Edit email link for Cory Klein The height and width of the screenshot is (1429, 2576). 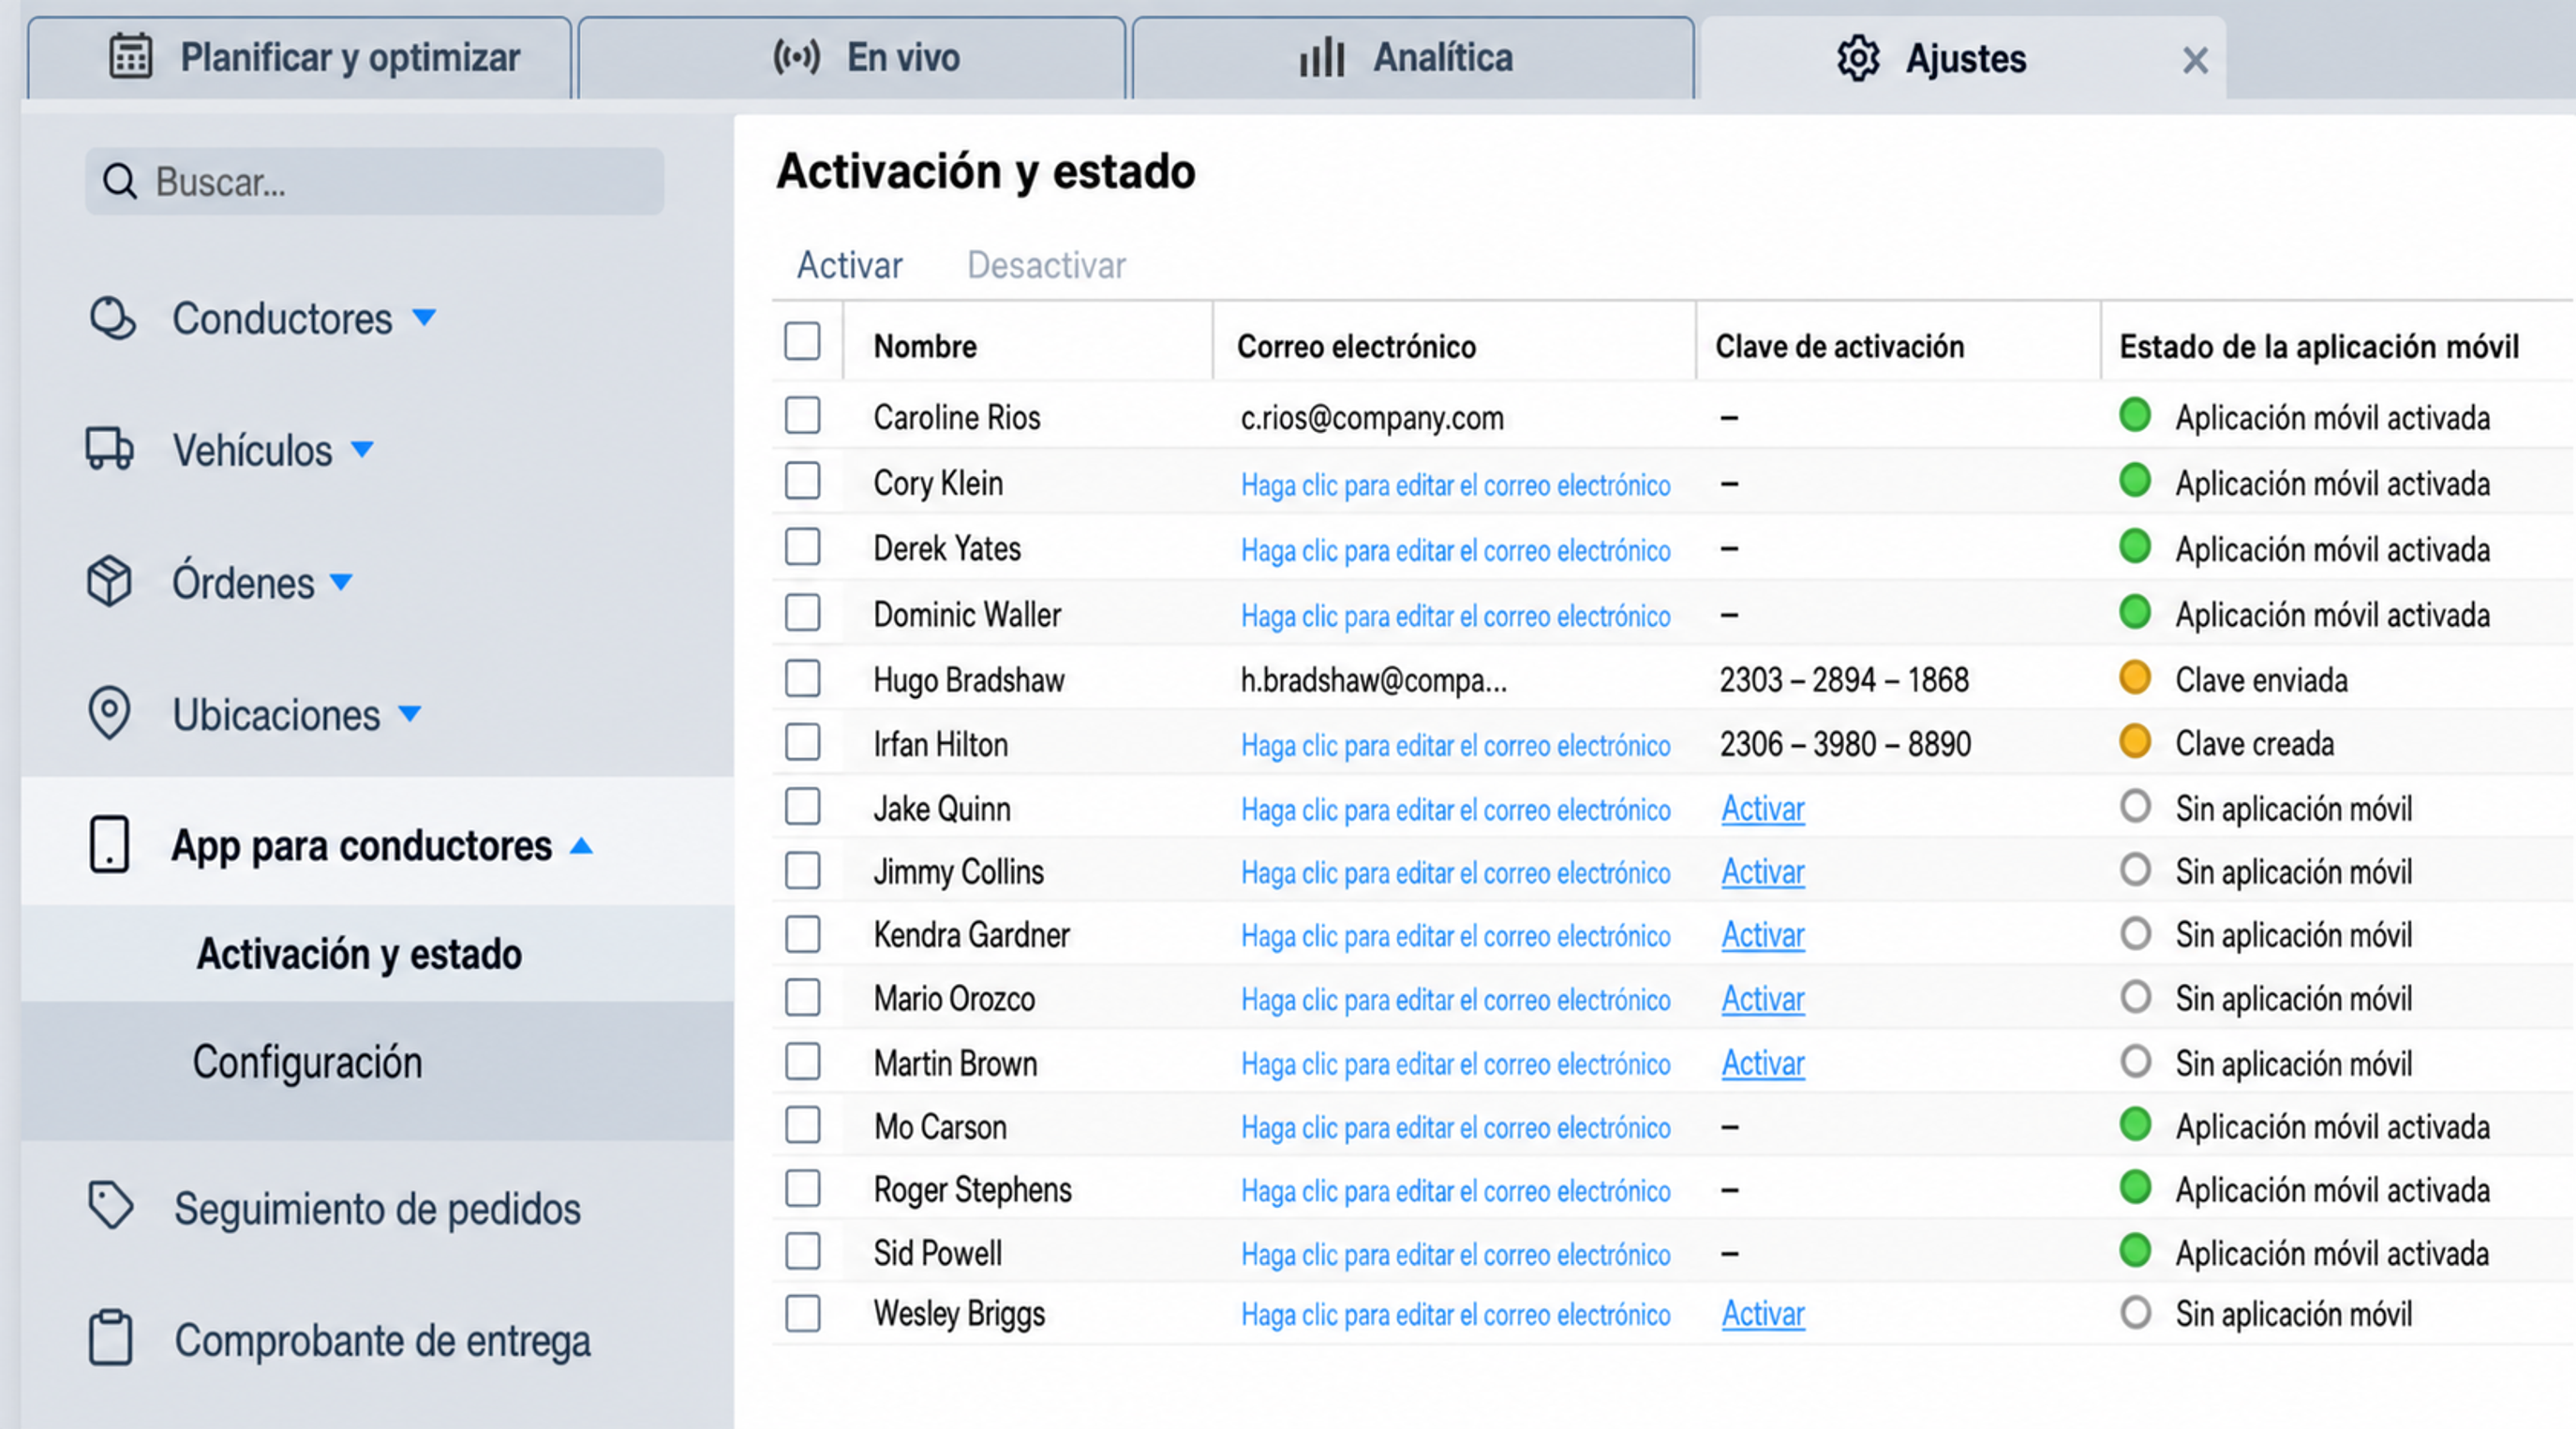(1456, 485)
